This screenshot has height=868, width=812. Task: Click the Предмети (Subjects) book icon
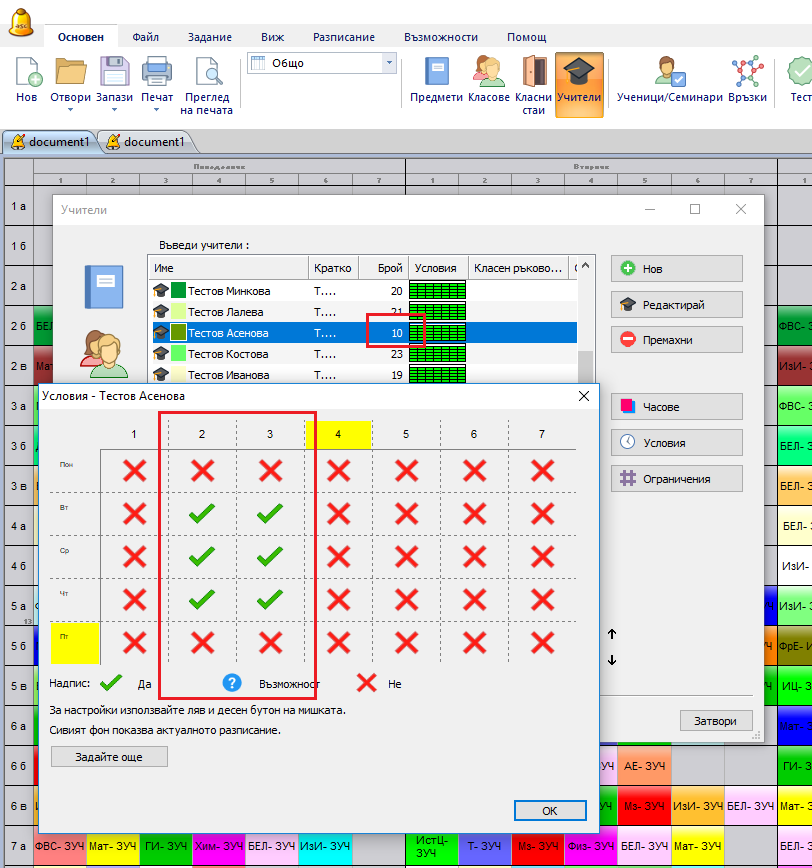coord(437,73)
